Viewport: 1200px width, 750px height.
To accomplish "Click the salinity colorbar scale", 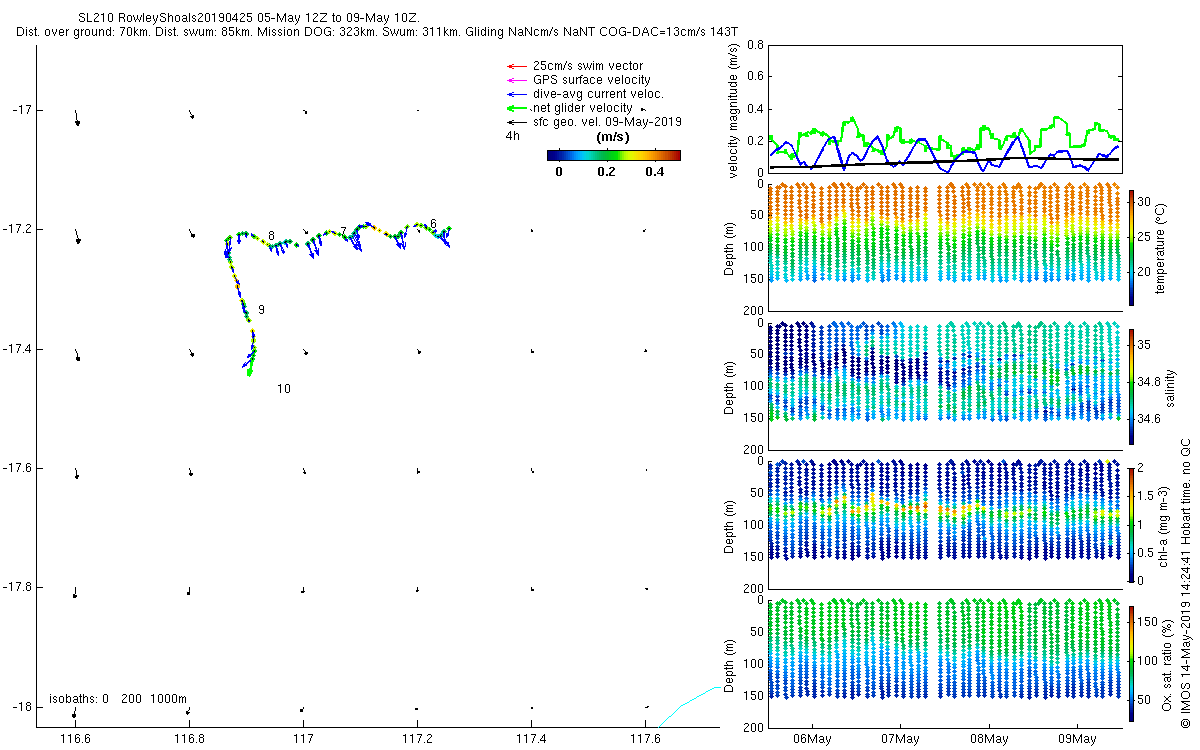I will 1132,386.
